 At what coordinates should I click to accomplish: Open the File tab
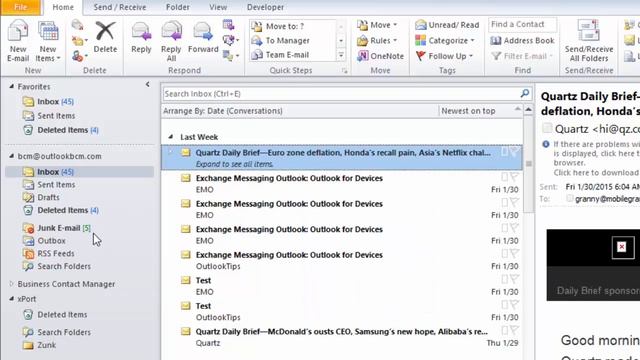click(20, 7)
